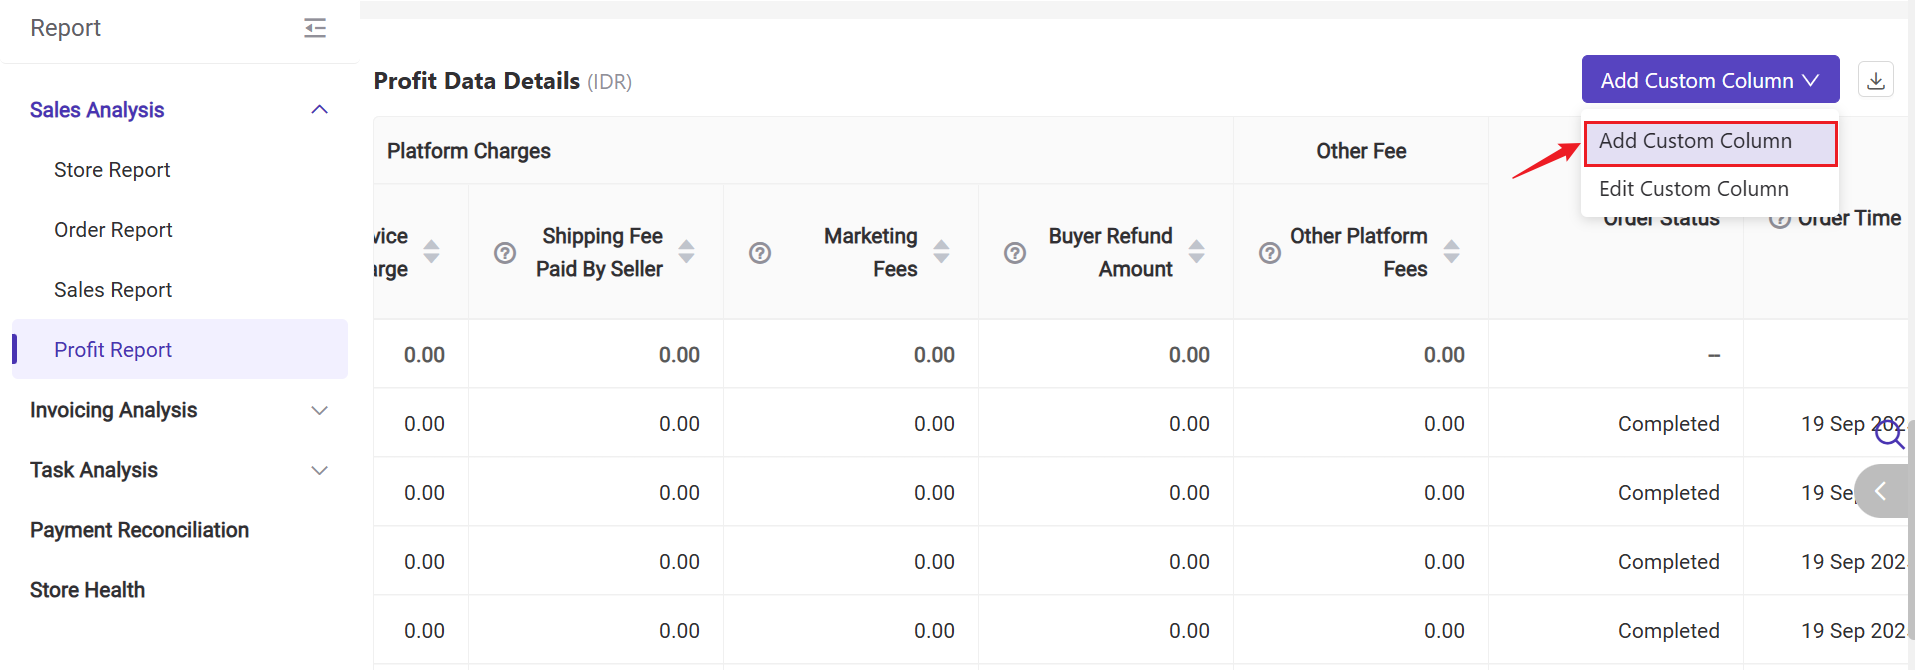Screen dimensions: 1915x670
Task: Click help icon beside Other Platform Fees
Action: tap(1270, 253)
